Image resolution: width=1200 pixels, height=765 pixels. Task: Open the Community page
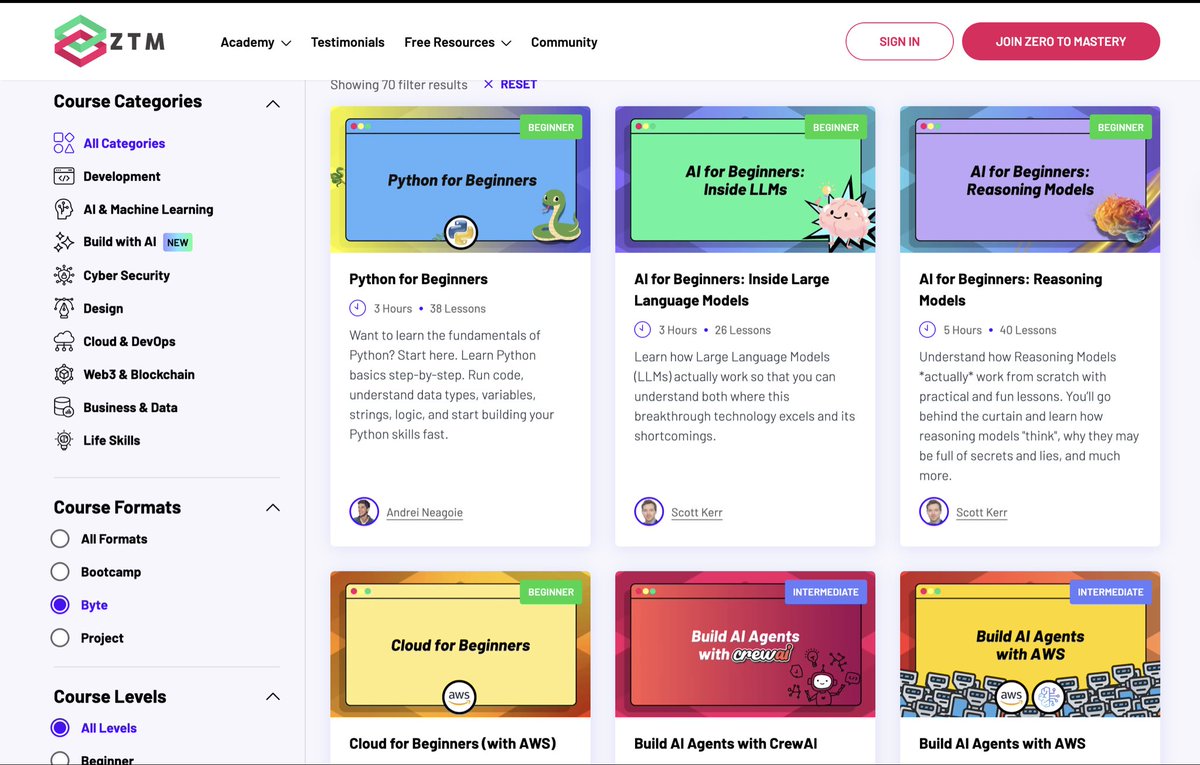pos(564,42)
